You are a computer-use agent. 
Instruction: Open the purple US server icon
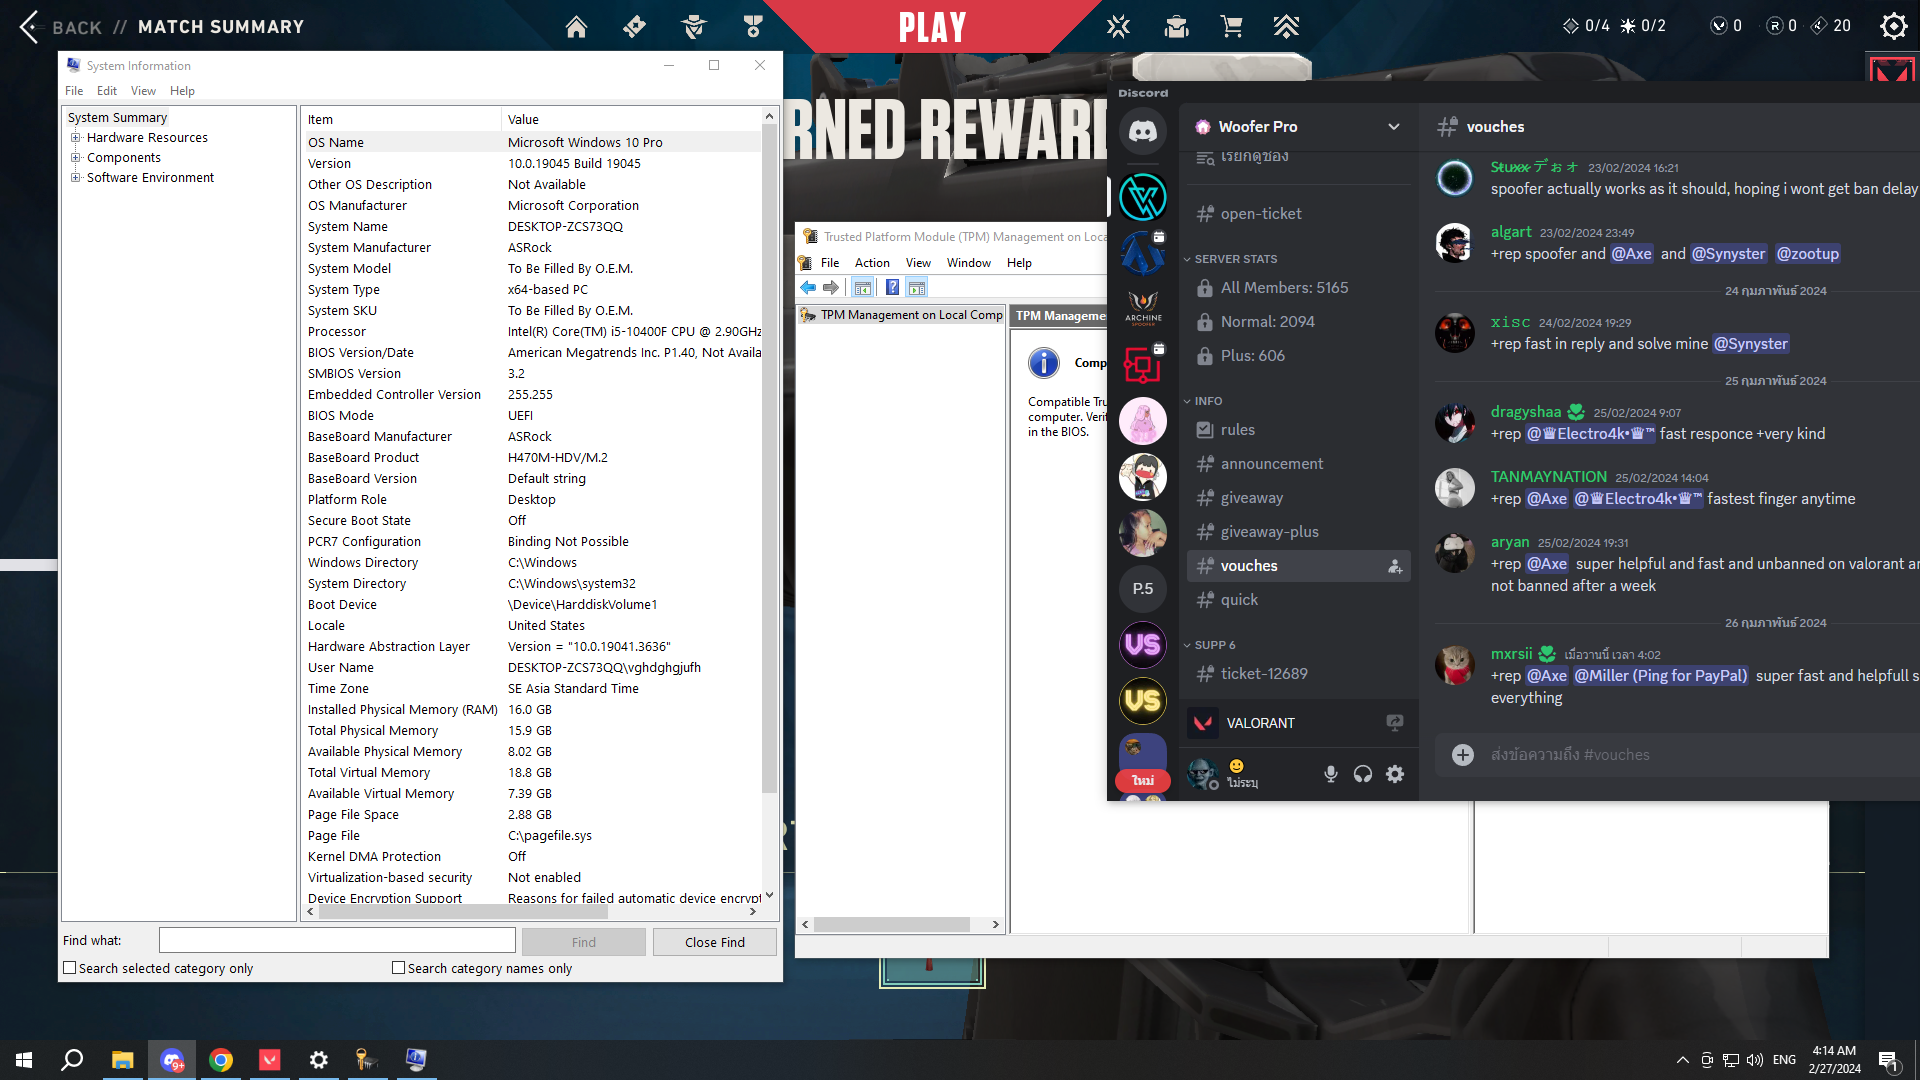click(1143, 645)
